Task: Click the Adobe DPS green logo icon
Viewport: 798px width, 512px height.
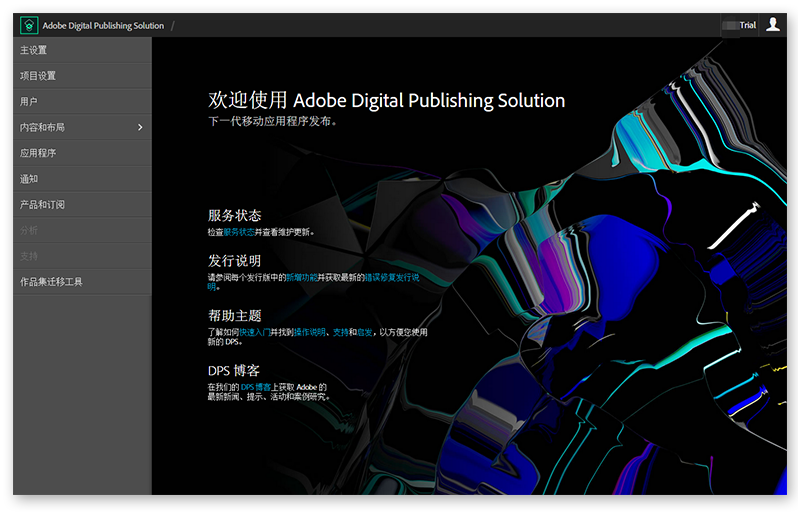Action: pyautogui.click(x=29, y=25)
